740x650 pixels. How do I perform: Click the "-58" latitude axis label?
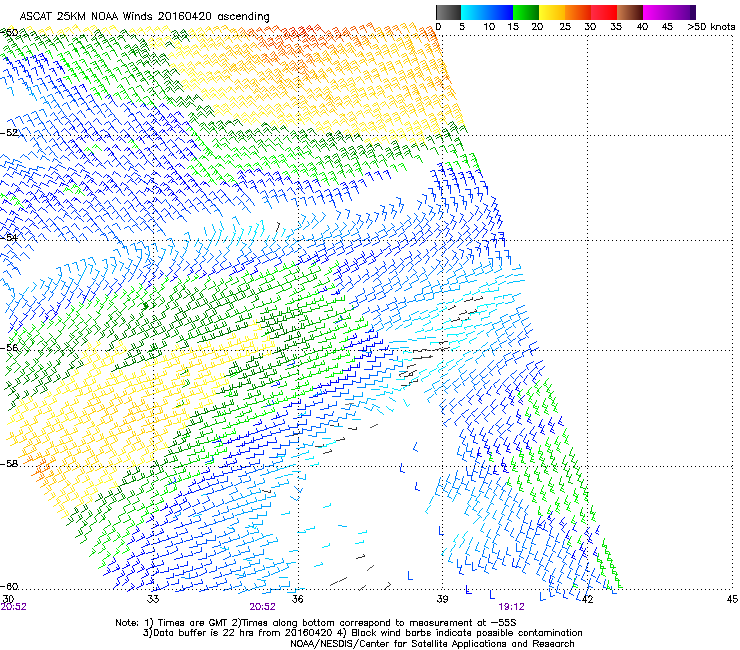[x=9, y=464]
